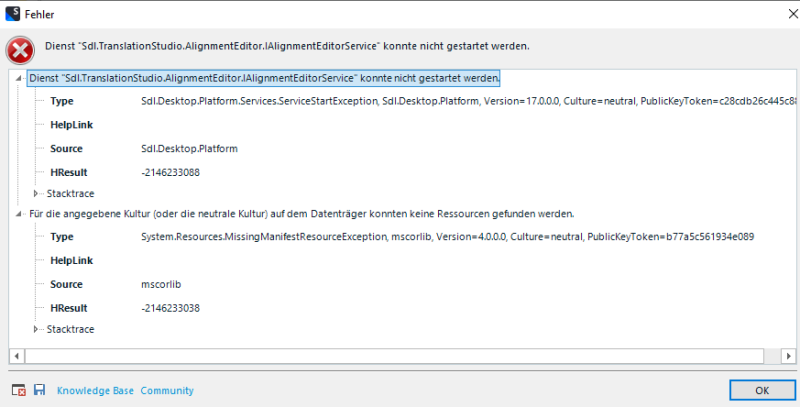
Task: Save error details with floppy disk icon
Action: click(x=39, y=390)
